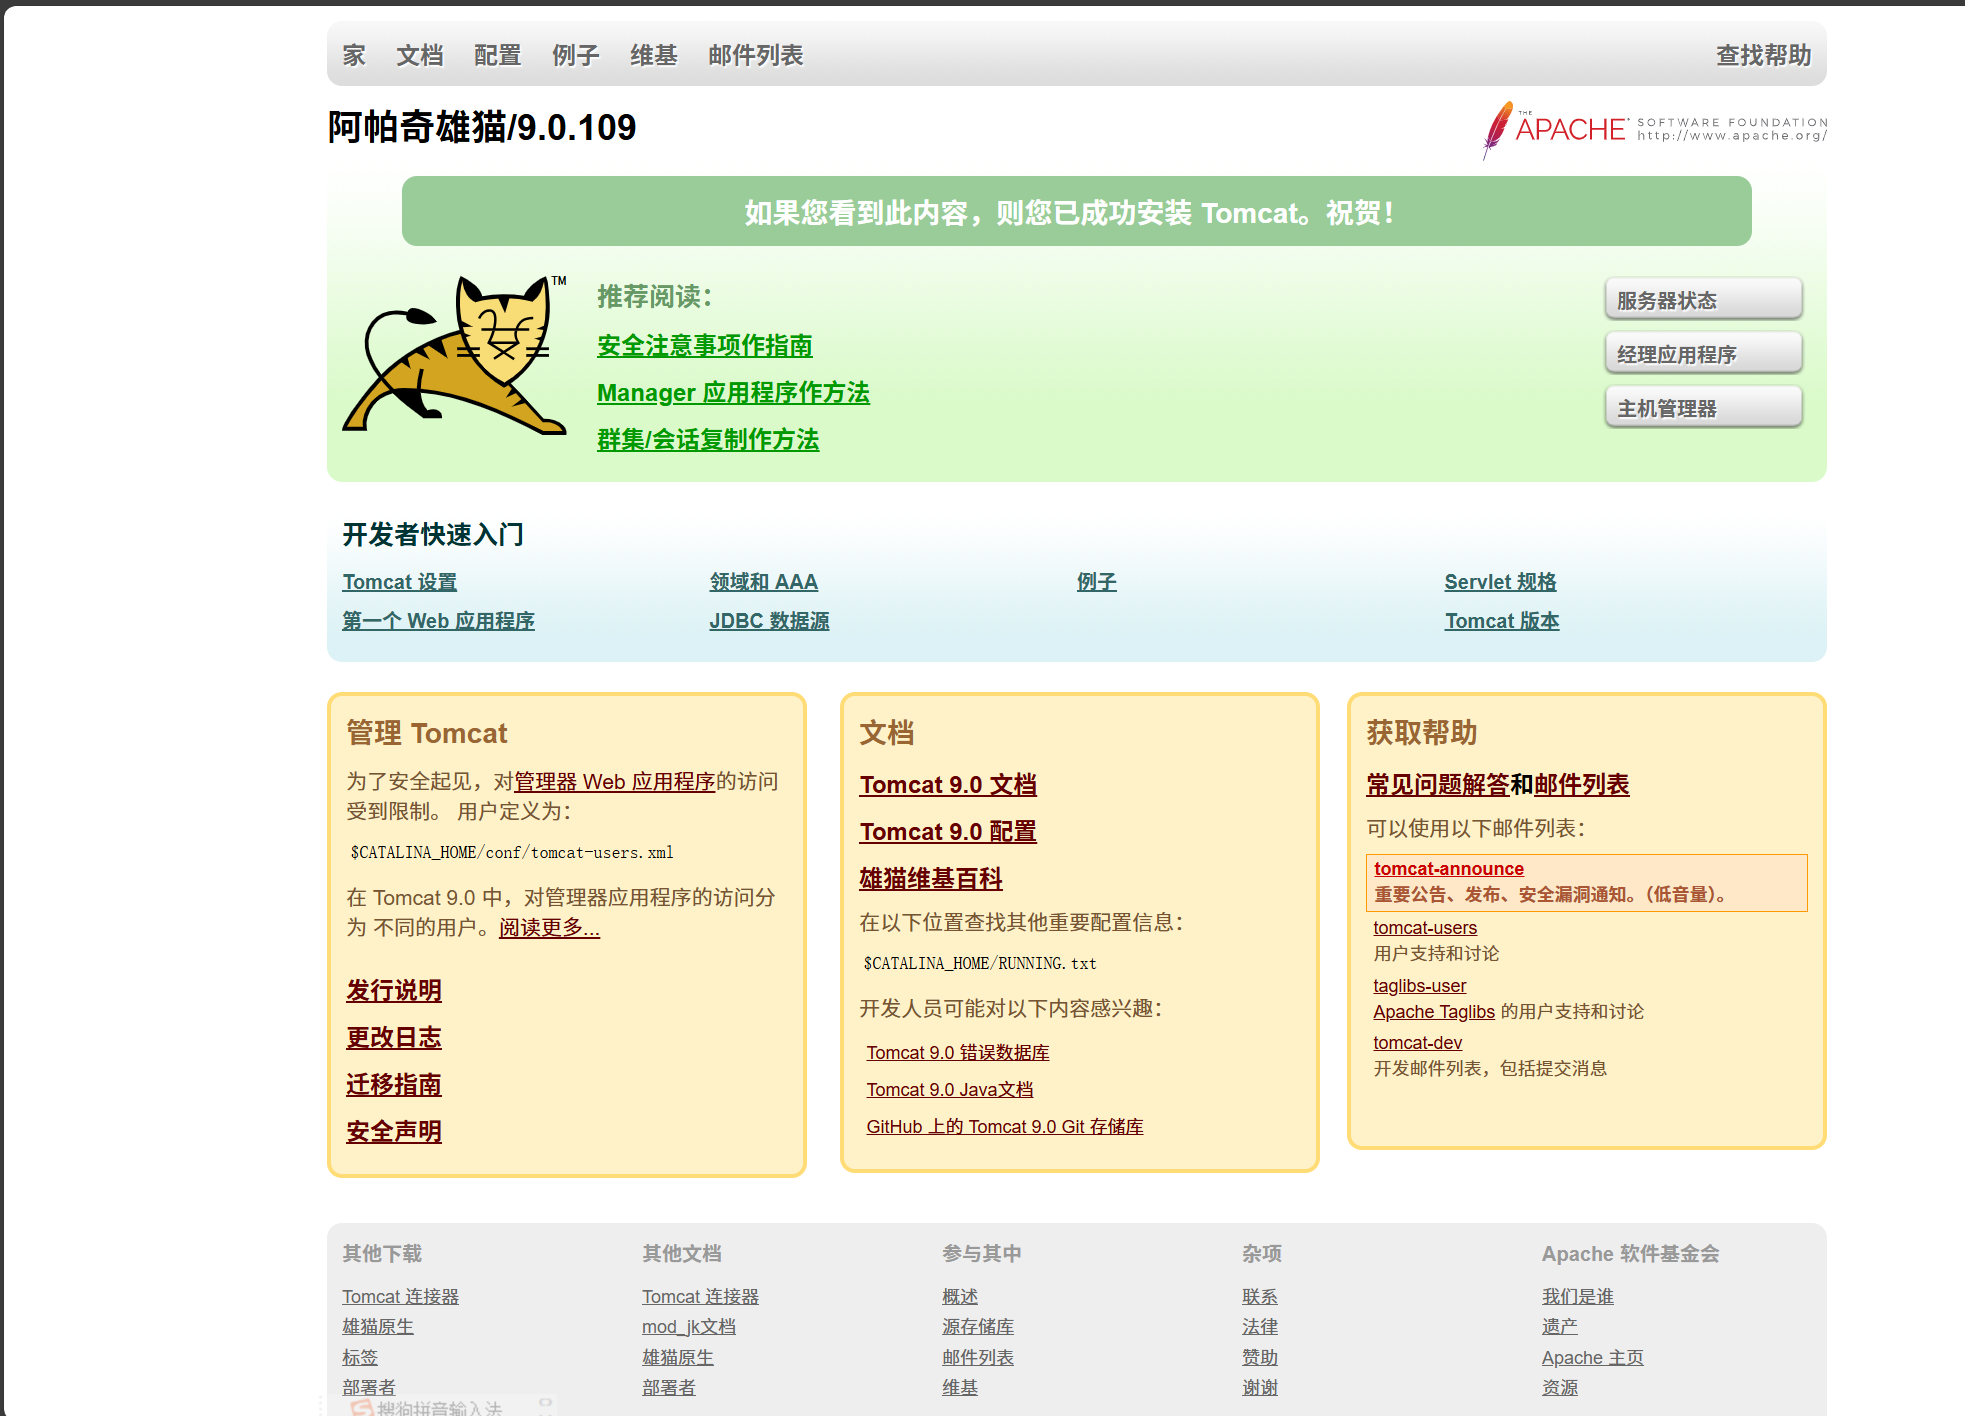Image resolution: width=1965 pixels, height=1416 pixels.
Task: Open the tomcat-users mailing list link
Action: point(1425,928)
